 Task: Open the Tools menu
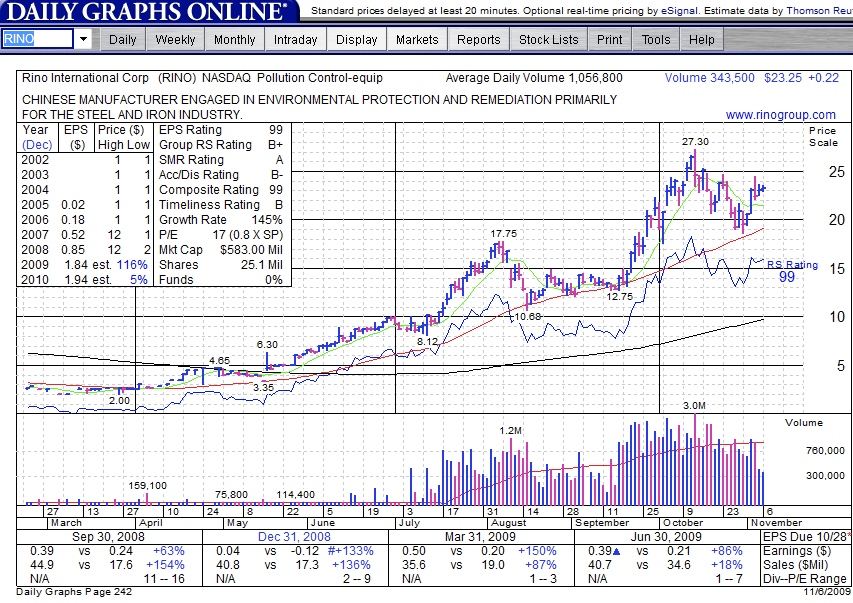[x=656, y=40]
